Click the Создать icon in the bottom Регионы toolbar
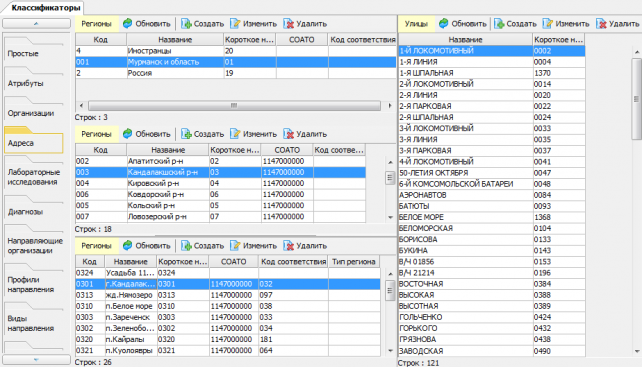The image size is (642, 367). (186, 245)
